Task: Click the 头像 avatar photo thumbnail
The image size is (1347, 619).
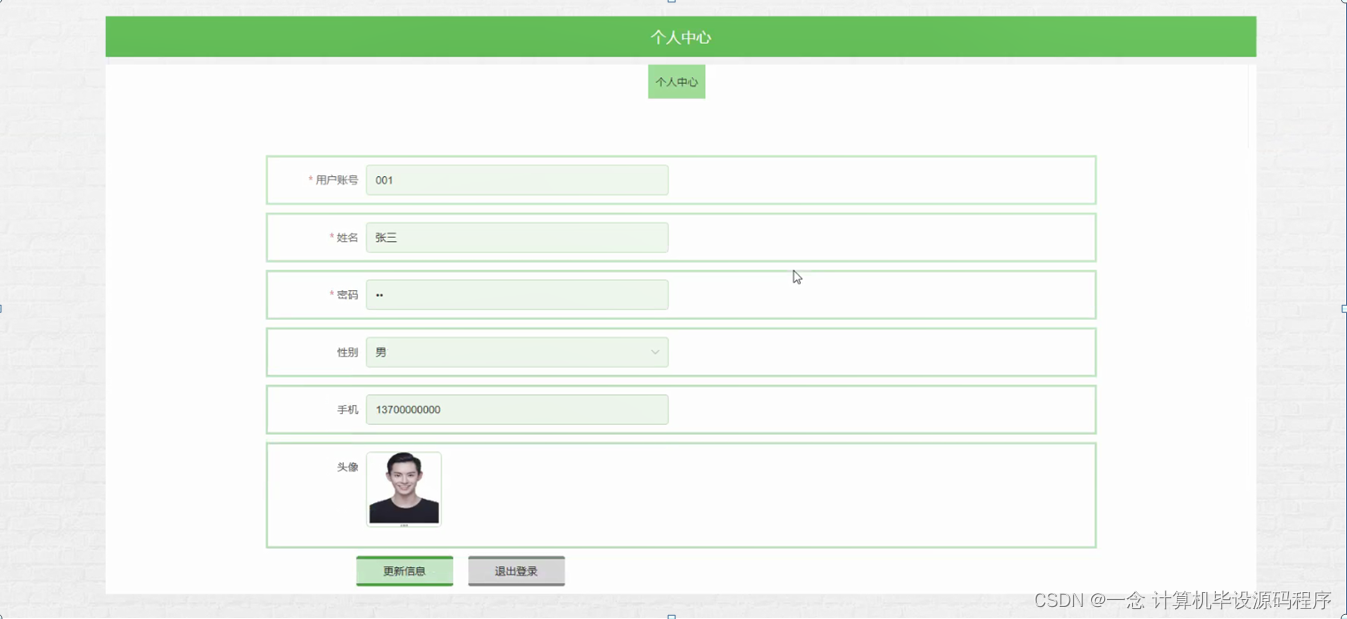Action: click(x=404, y=489)
